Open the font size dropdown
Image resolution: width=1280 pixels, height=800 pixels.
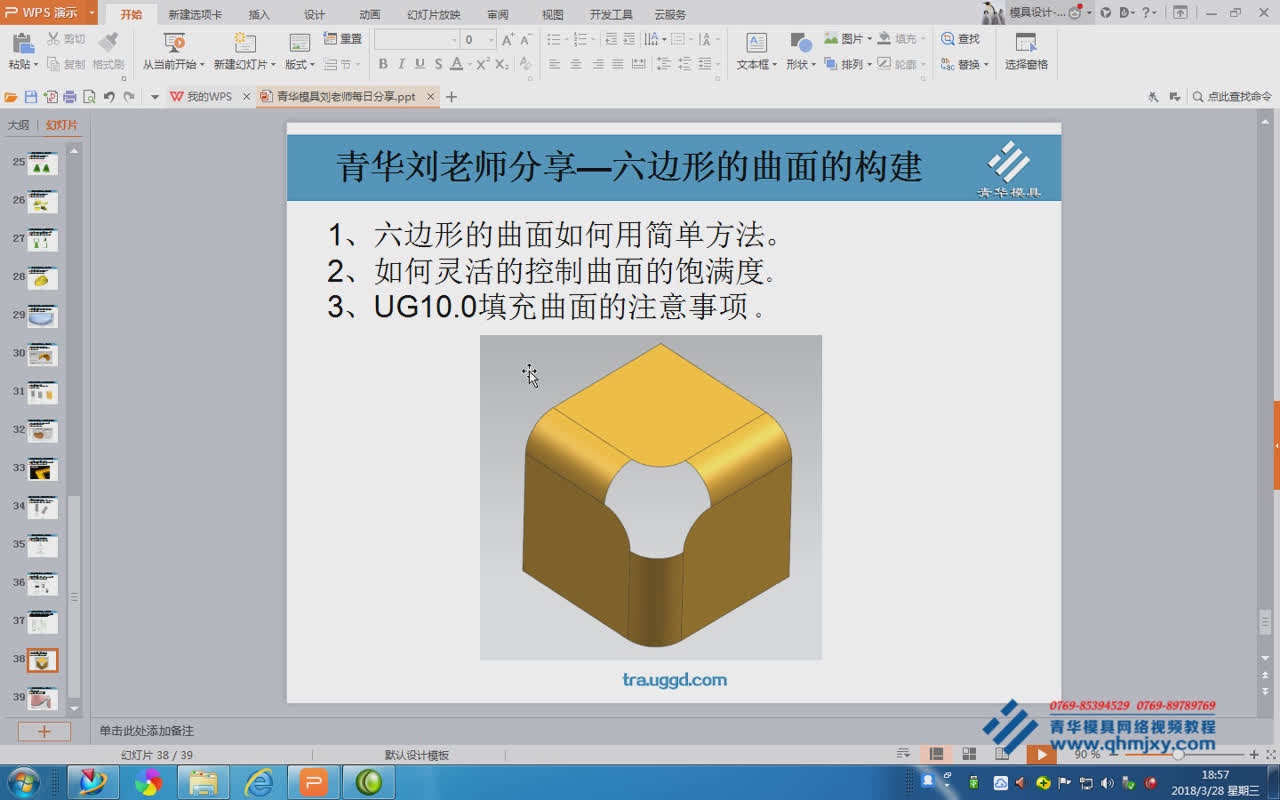pyautogui.click(x=491, y=40)
